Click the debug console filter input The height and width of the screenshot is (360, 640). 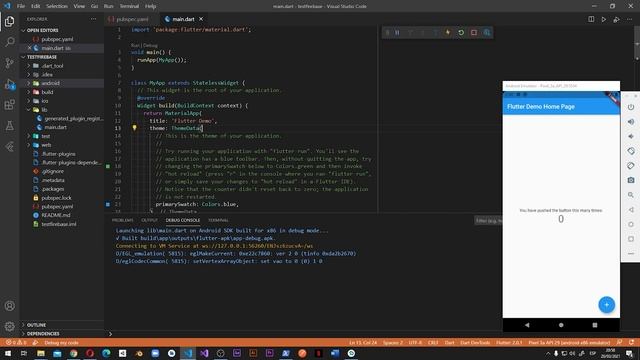tap(488, 220)
